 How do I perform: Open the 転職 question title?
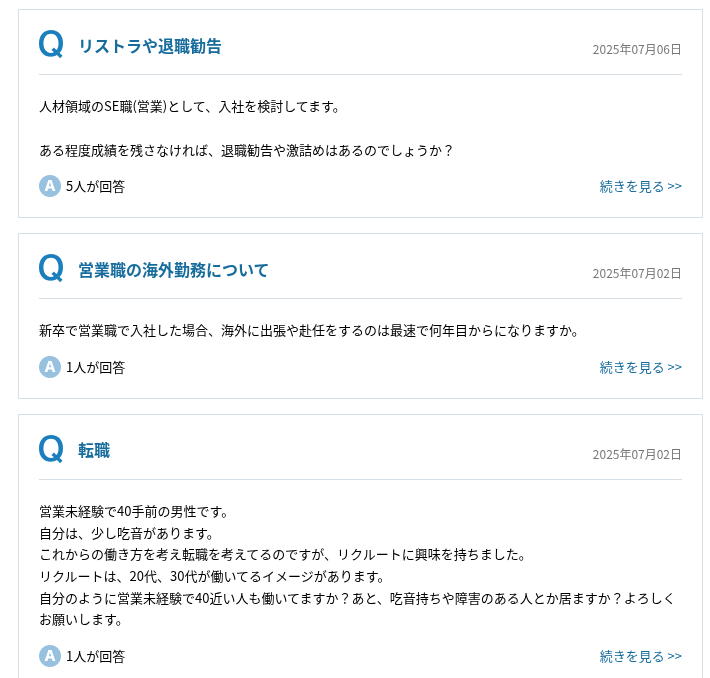point(94,451)
